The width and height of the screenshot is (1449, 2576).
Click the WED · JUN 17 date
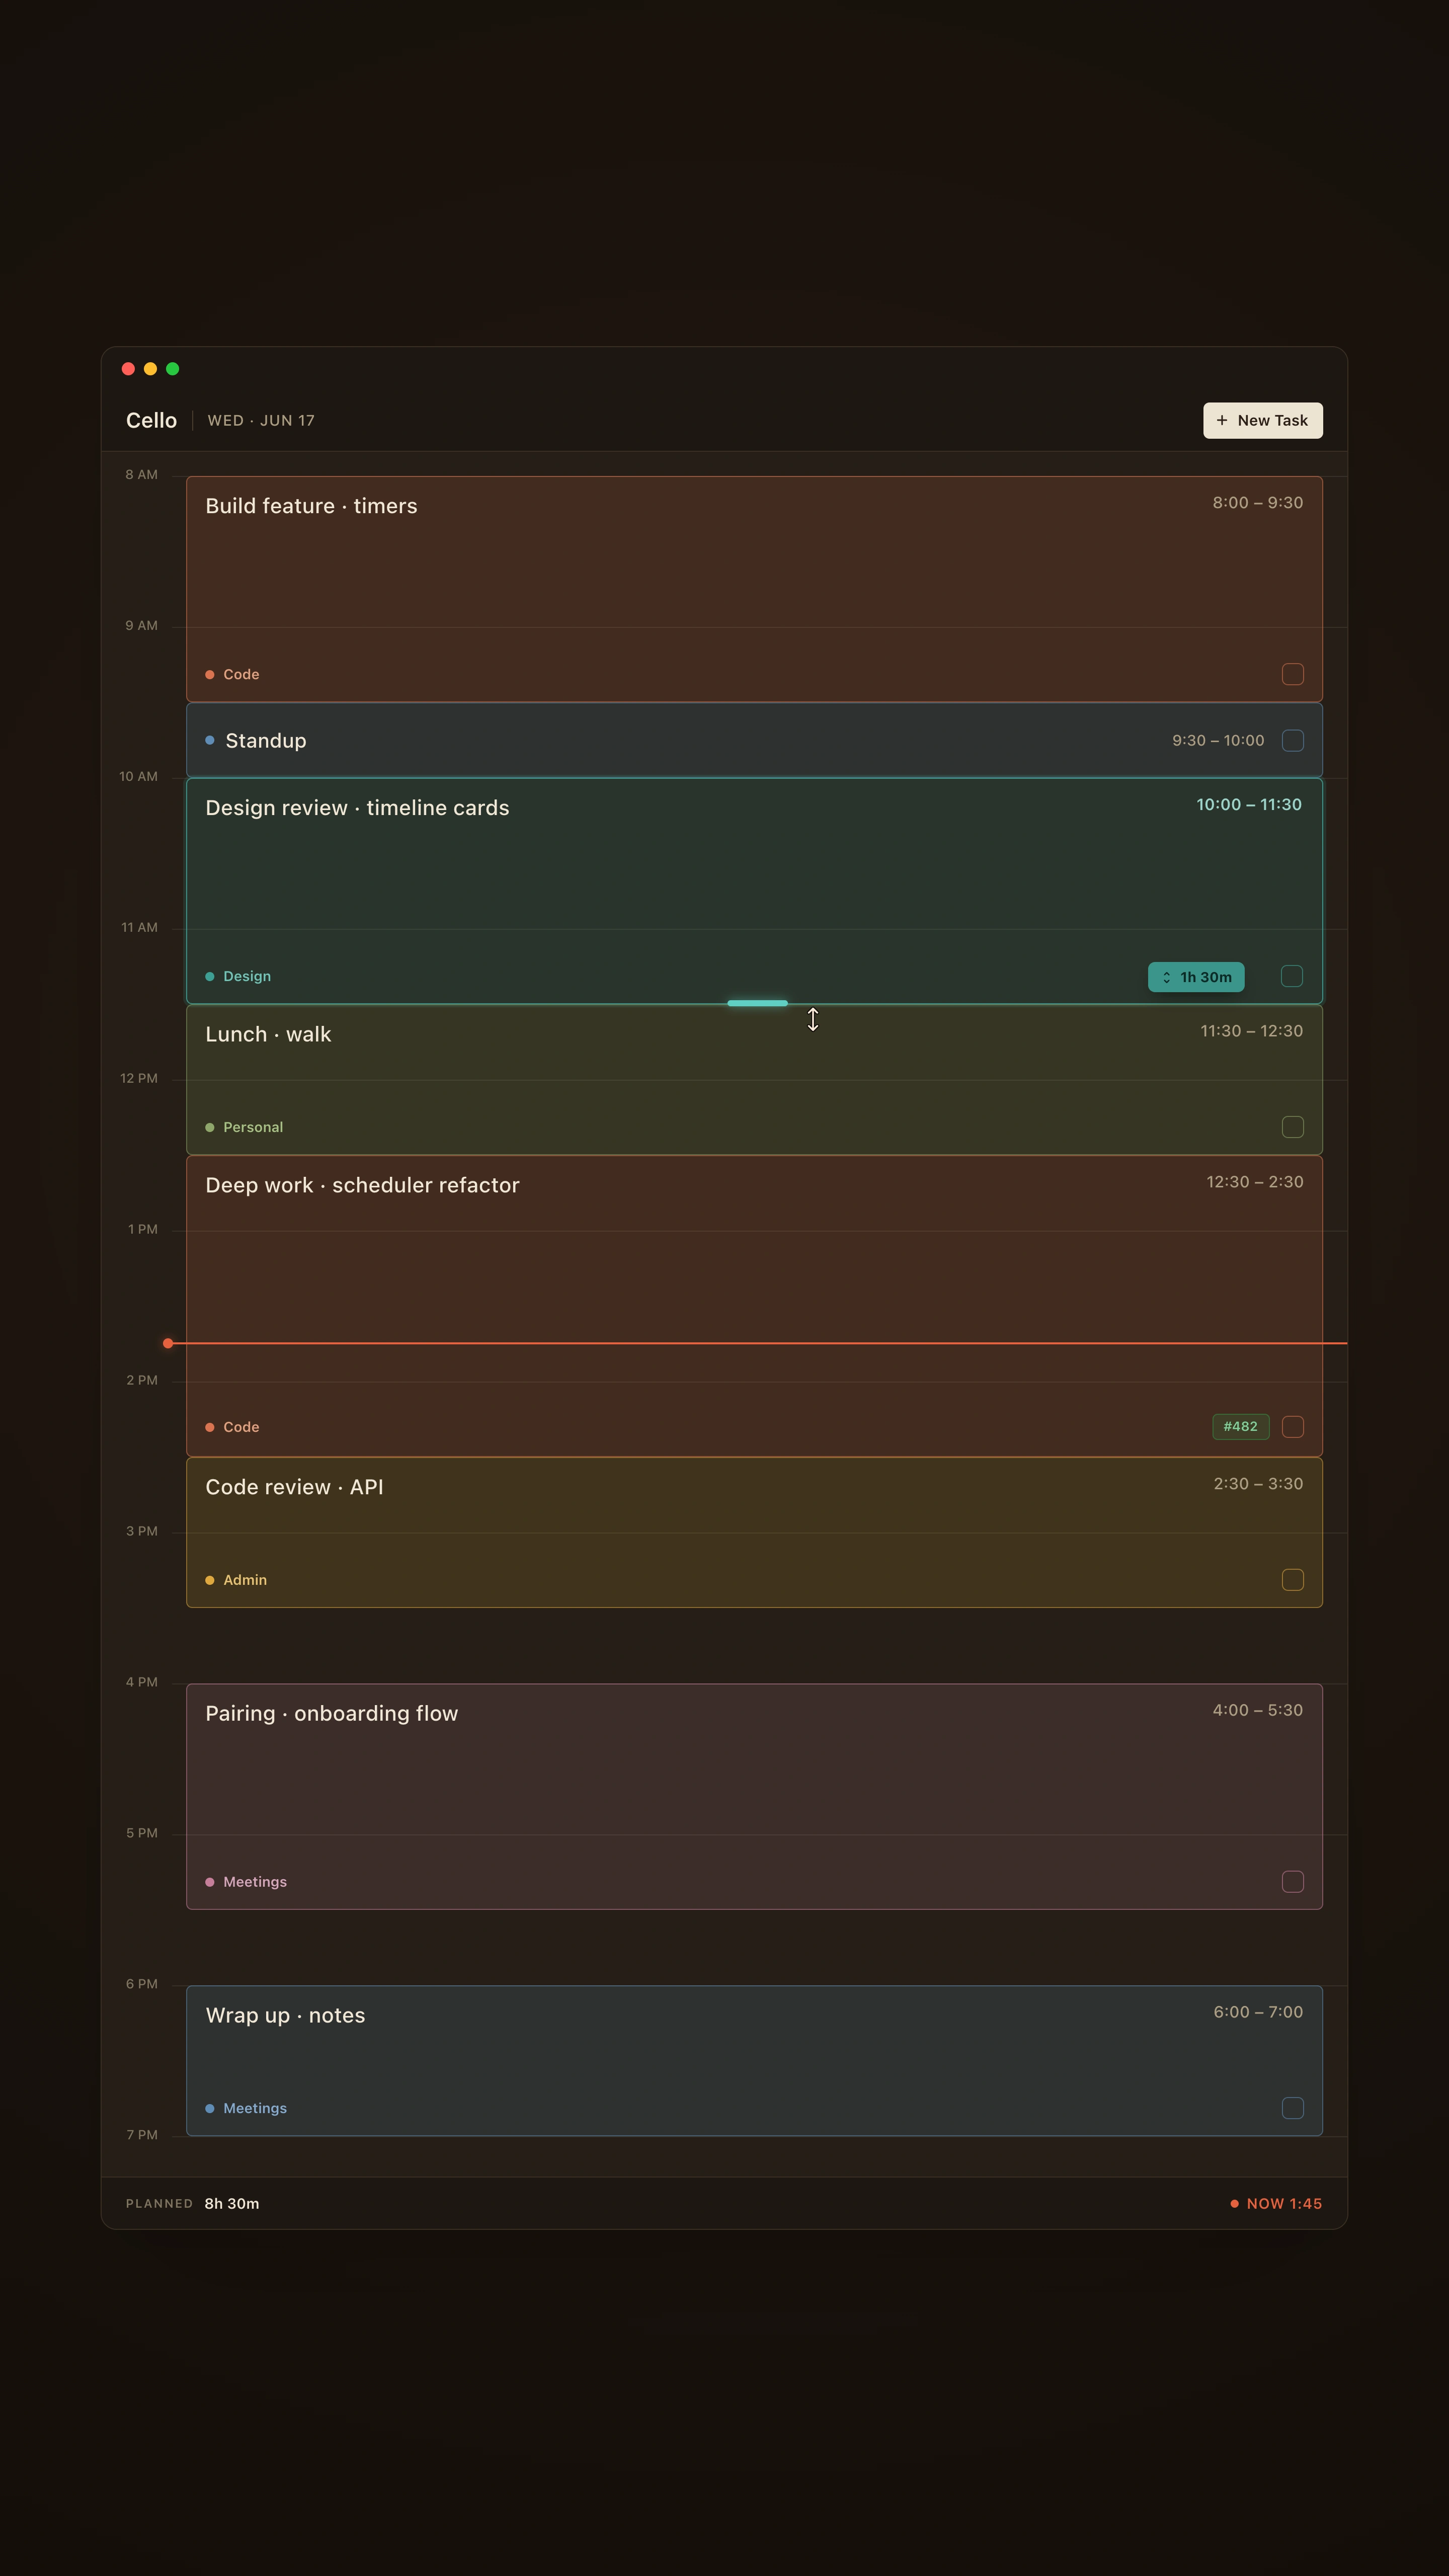tap(261, 420)
